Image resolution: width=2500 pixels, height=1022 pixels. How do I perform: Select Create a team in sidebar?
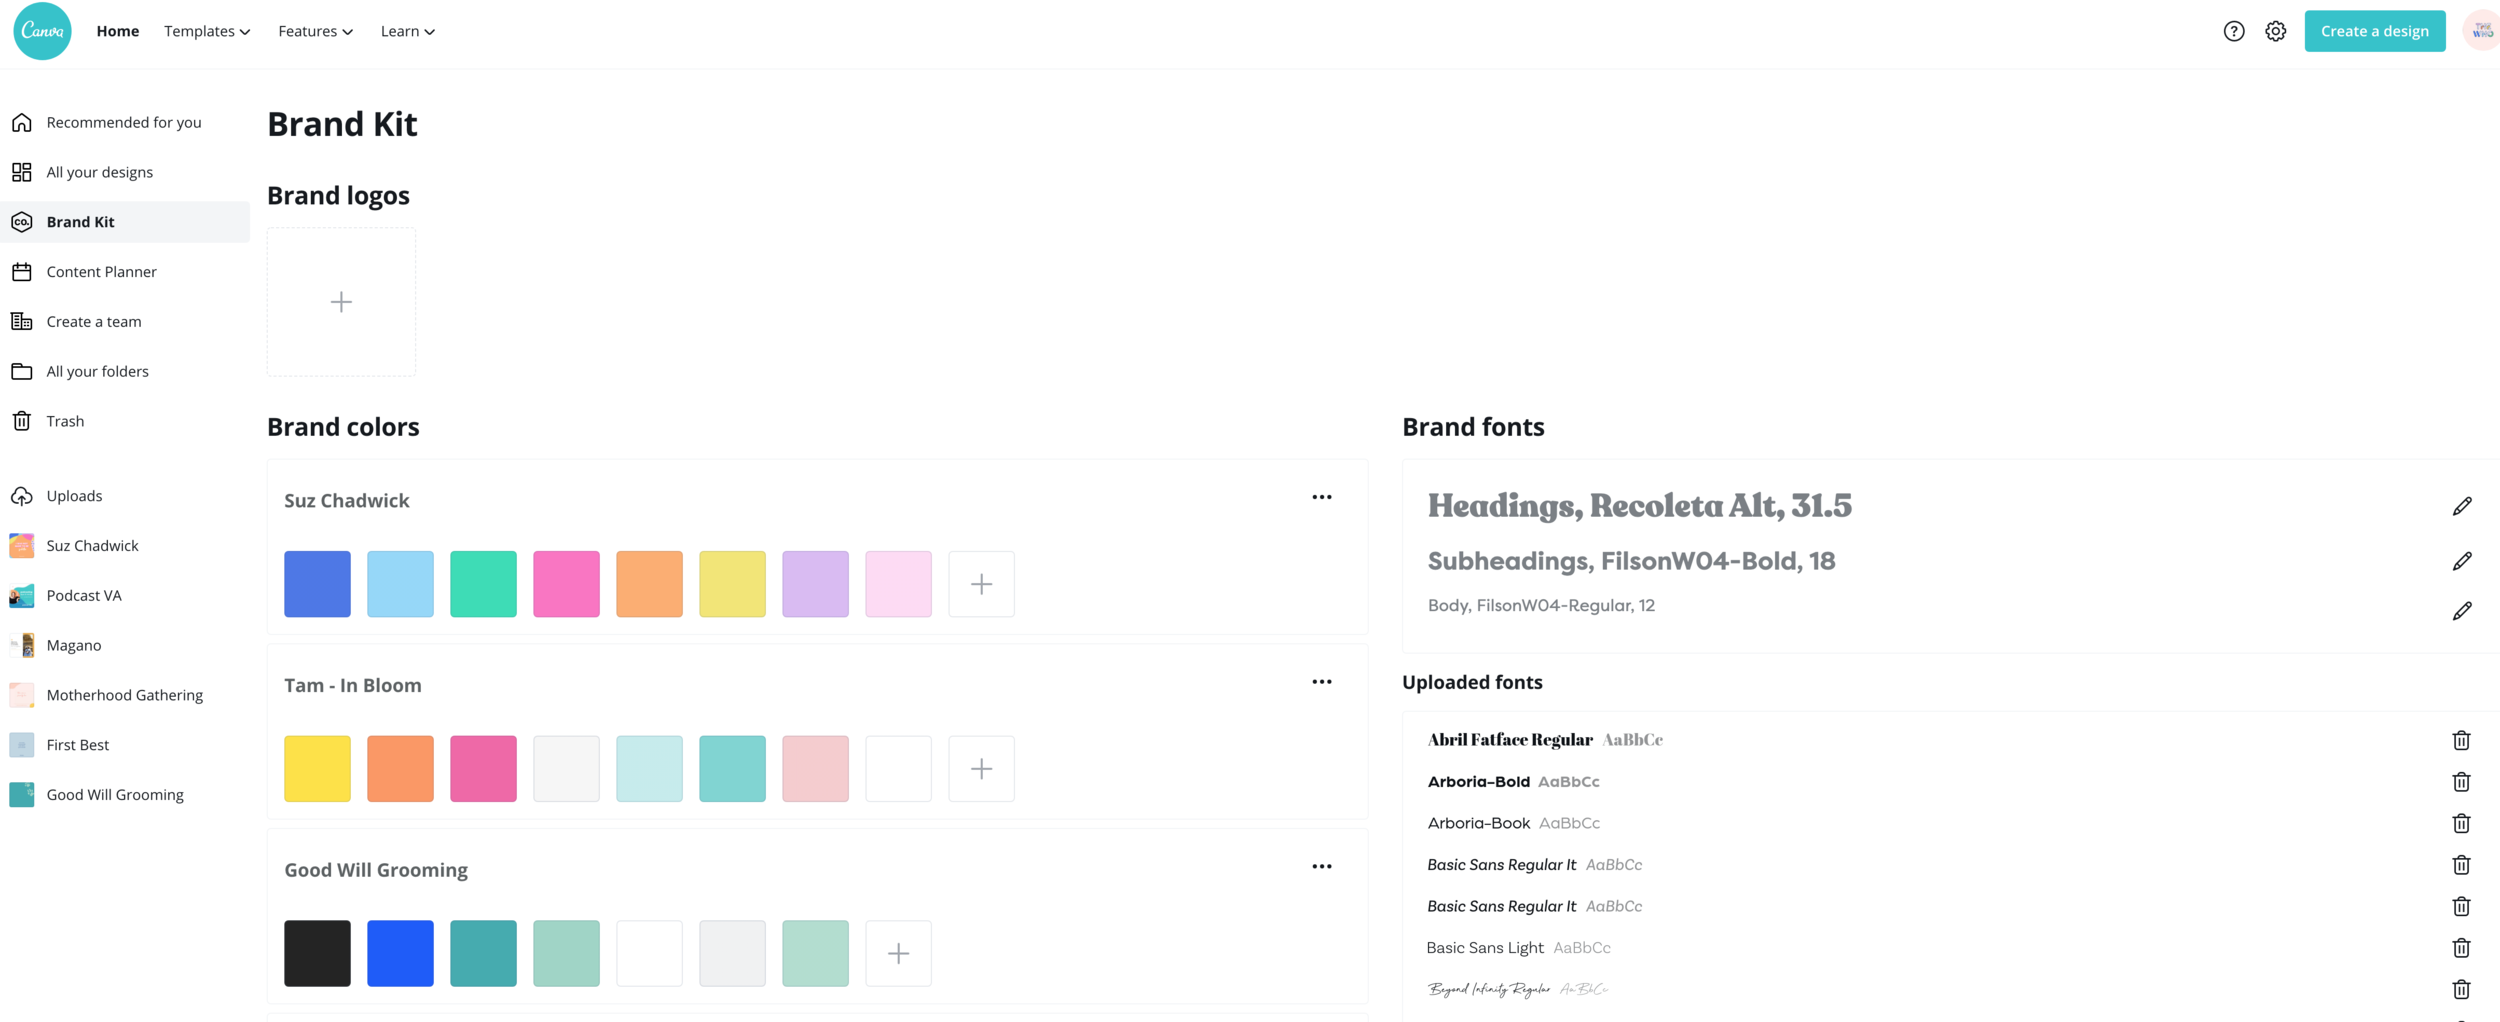124,321
